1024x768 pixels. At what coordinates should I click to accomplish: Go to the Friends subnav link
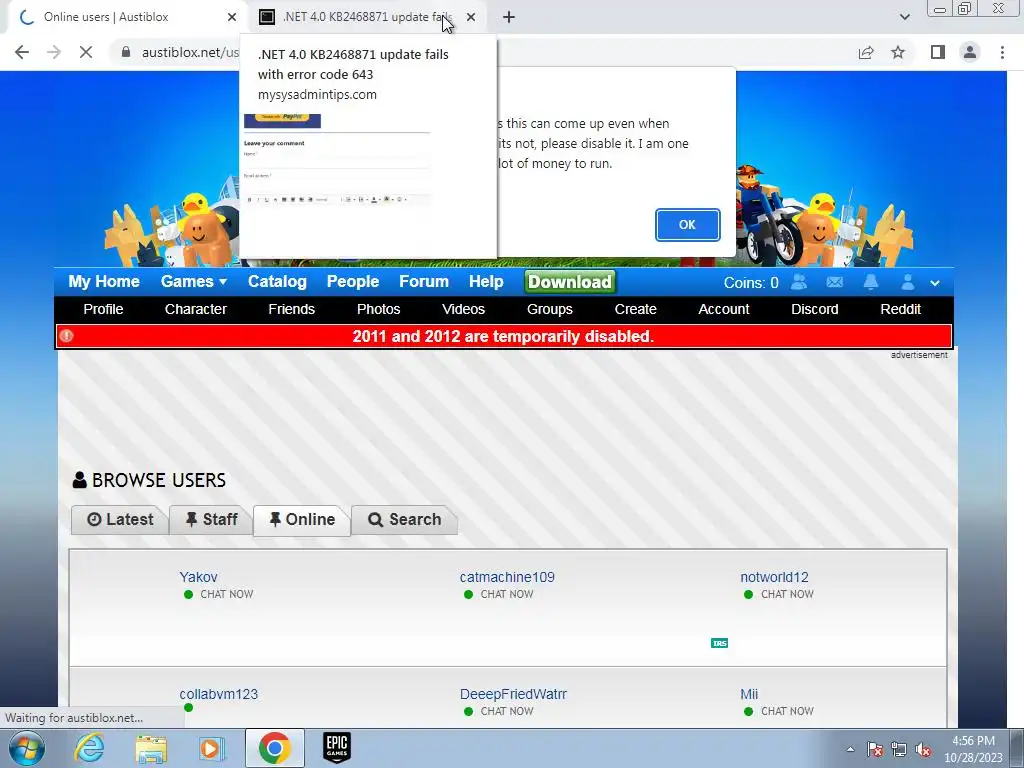point(291,309)
